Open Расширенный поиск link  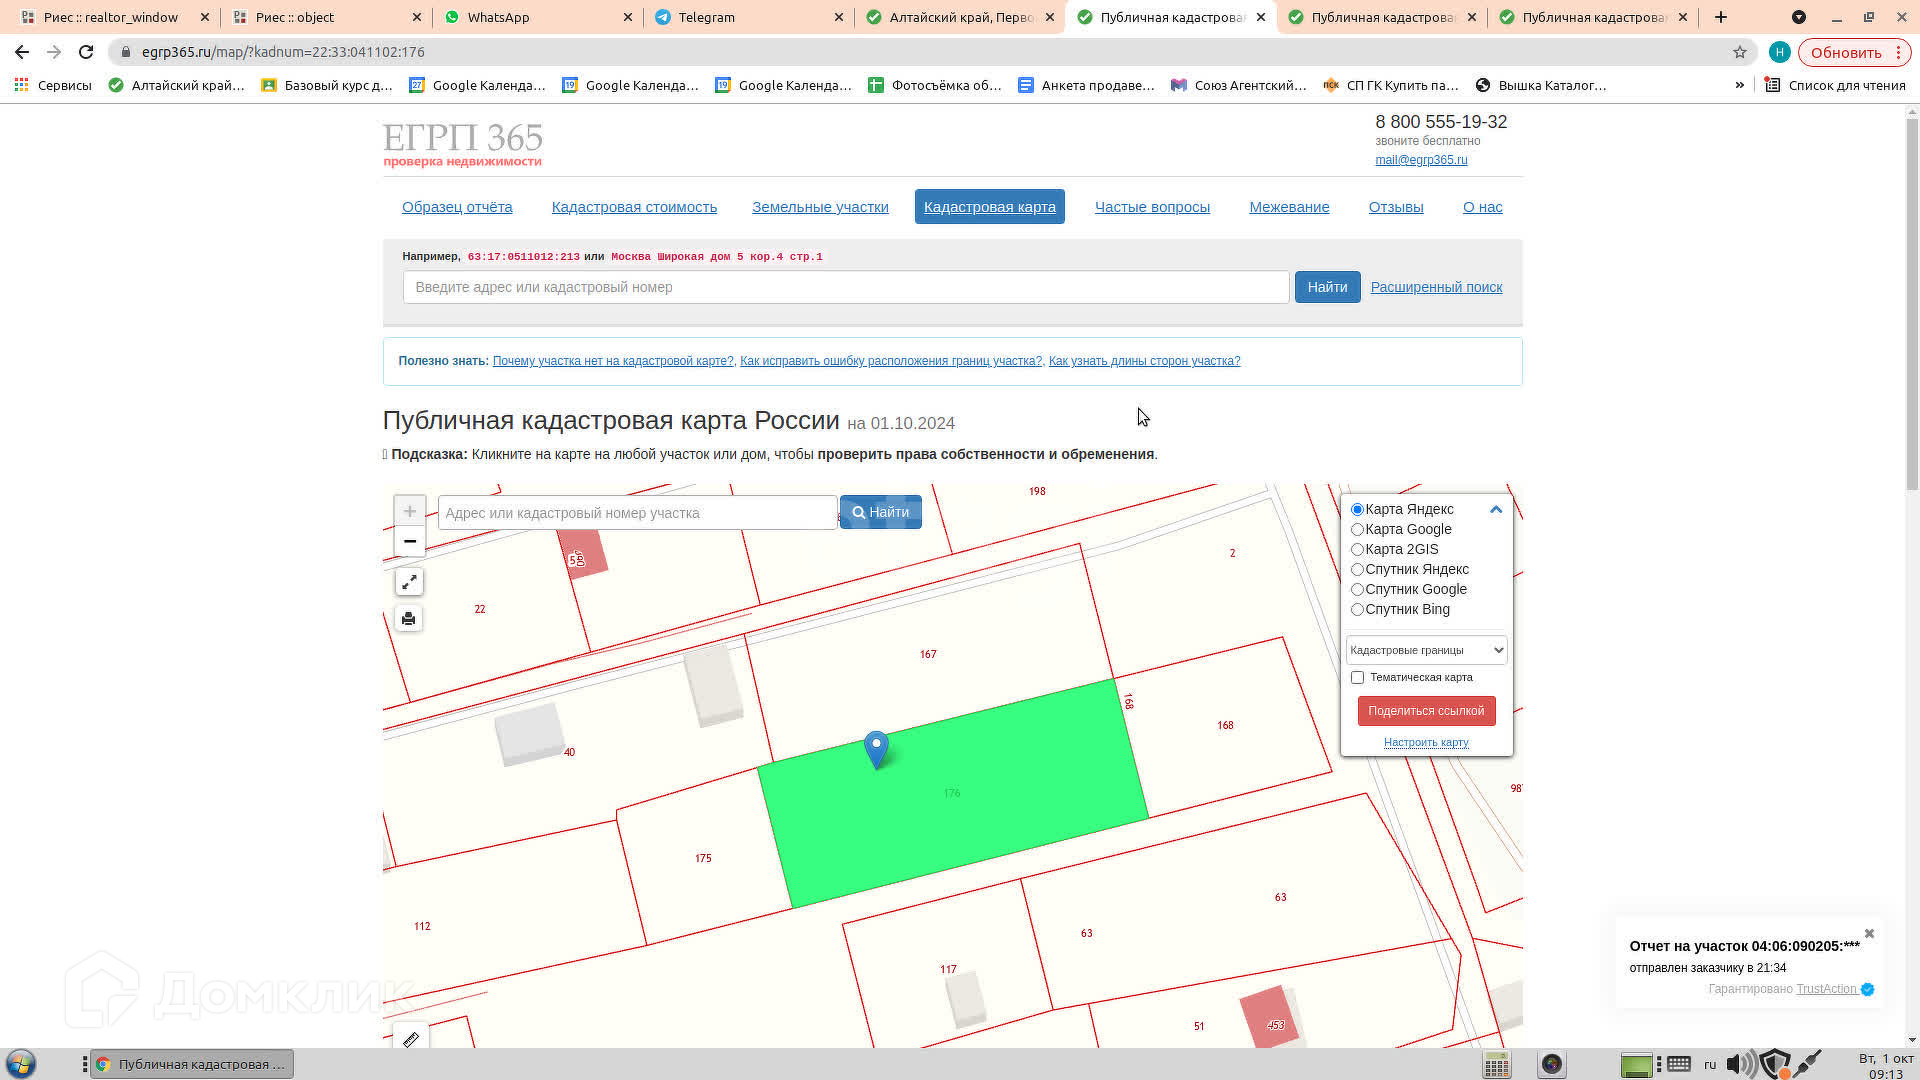click(x=1435, y=287)
